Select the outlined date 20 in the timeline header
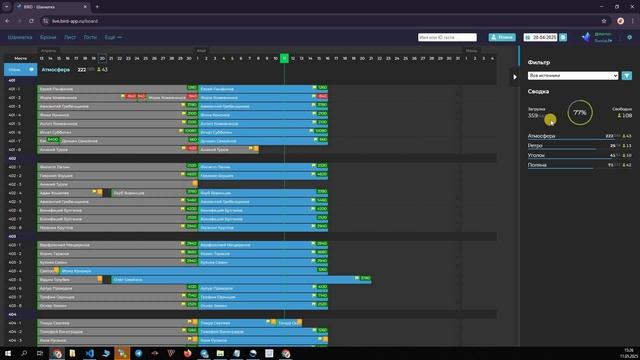Viewport: 640px width, 360px height. 102,58
